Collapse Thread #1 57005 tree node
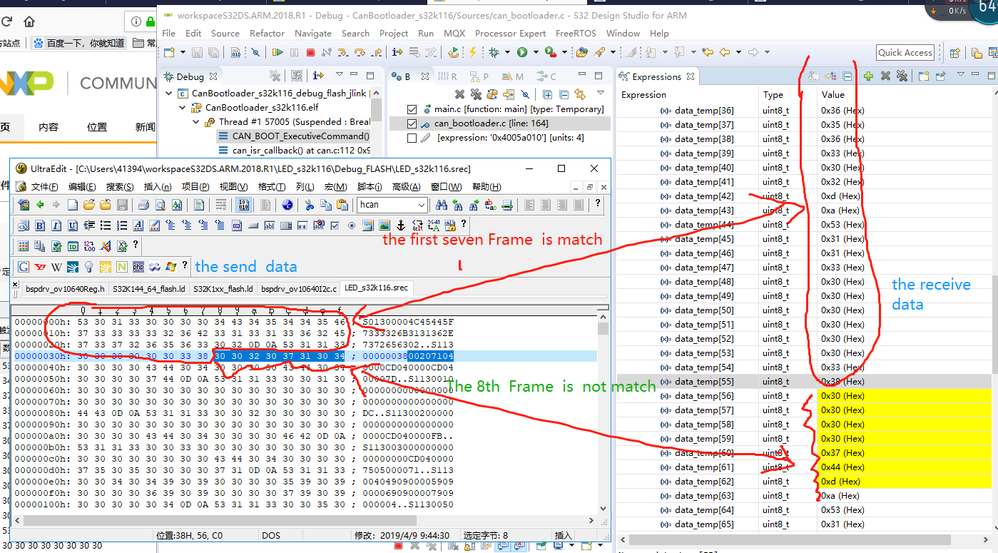The height and width of the screenshot is (553, 998). 196,122
